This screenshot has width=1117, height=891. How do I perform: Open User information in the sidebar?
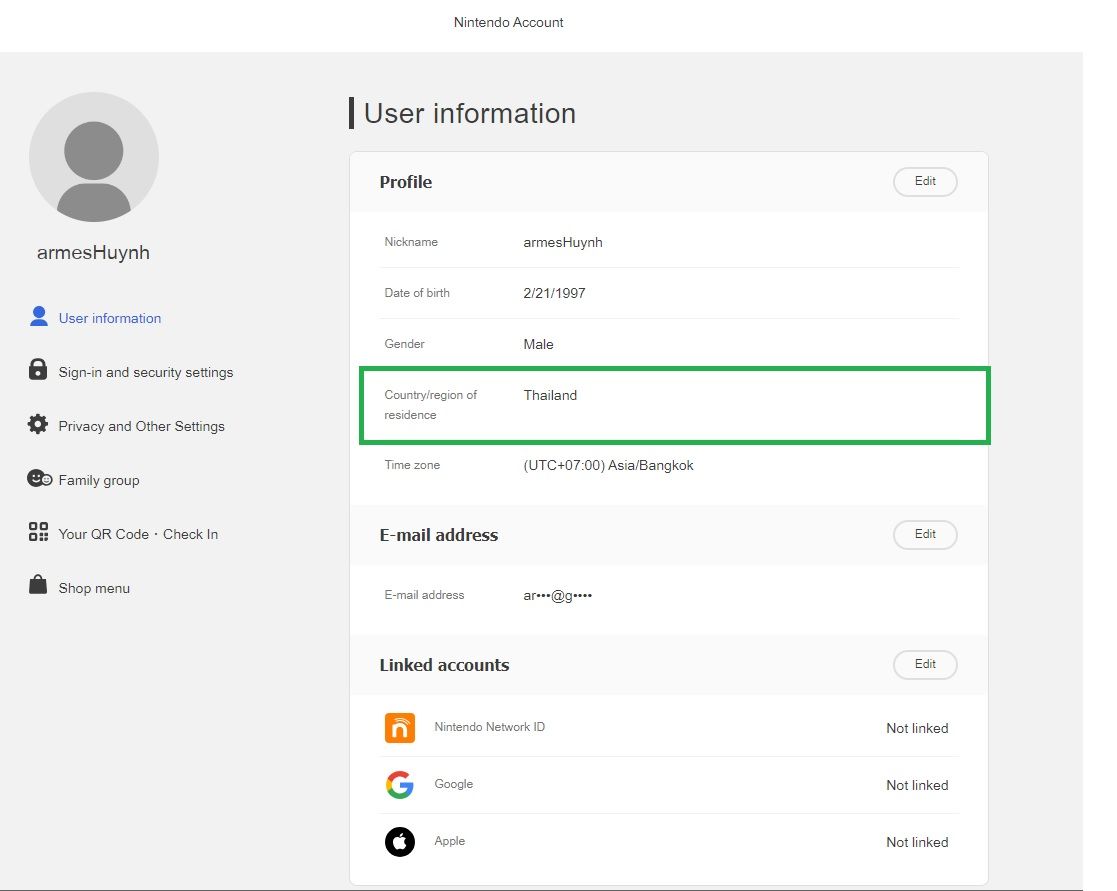point(110,318)
